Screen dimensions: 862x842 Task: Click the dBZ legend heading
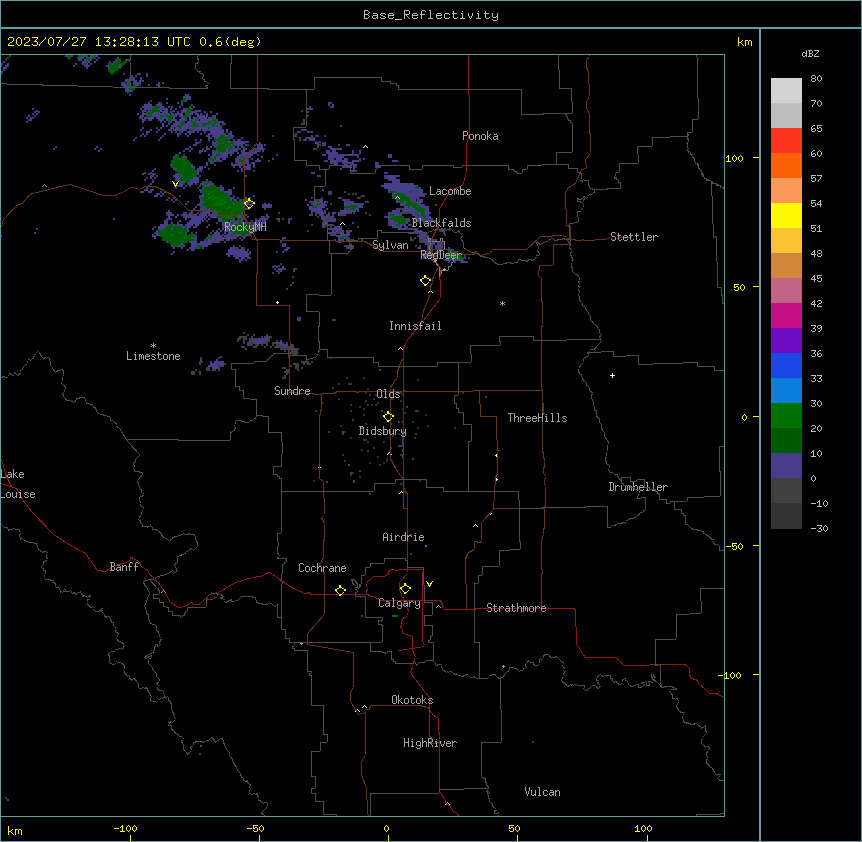[x=810, y=54]
